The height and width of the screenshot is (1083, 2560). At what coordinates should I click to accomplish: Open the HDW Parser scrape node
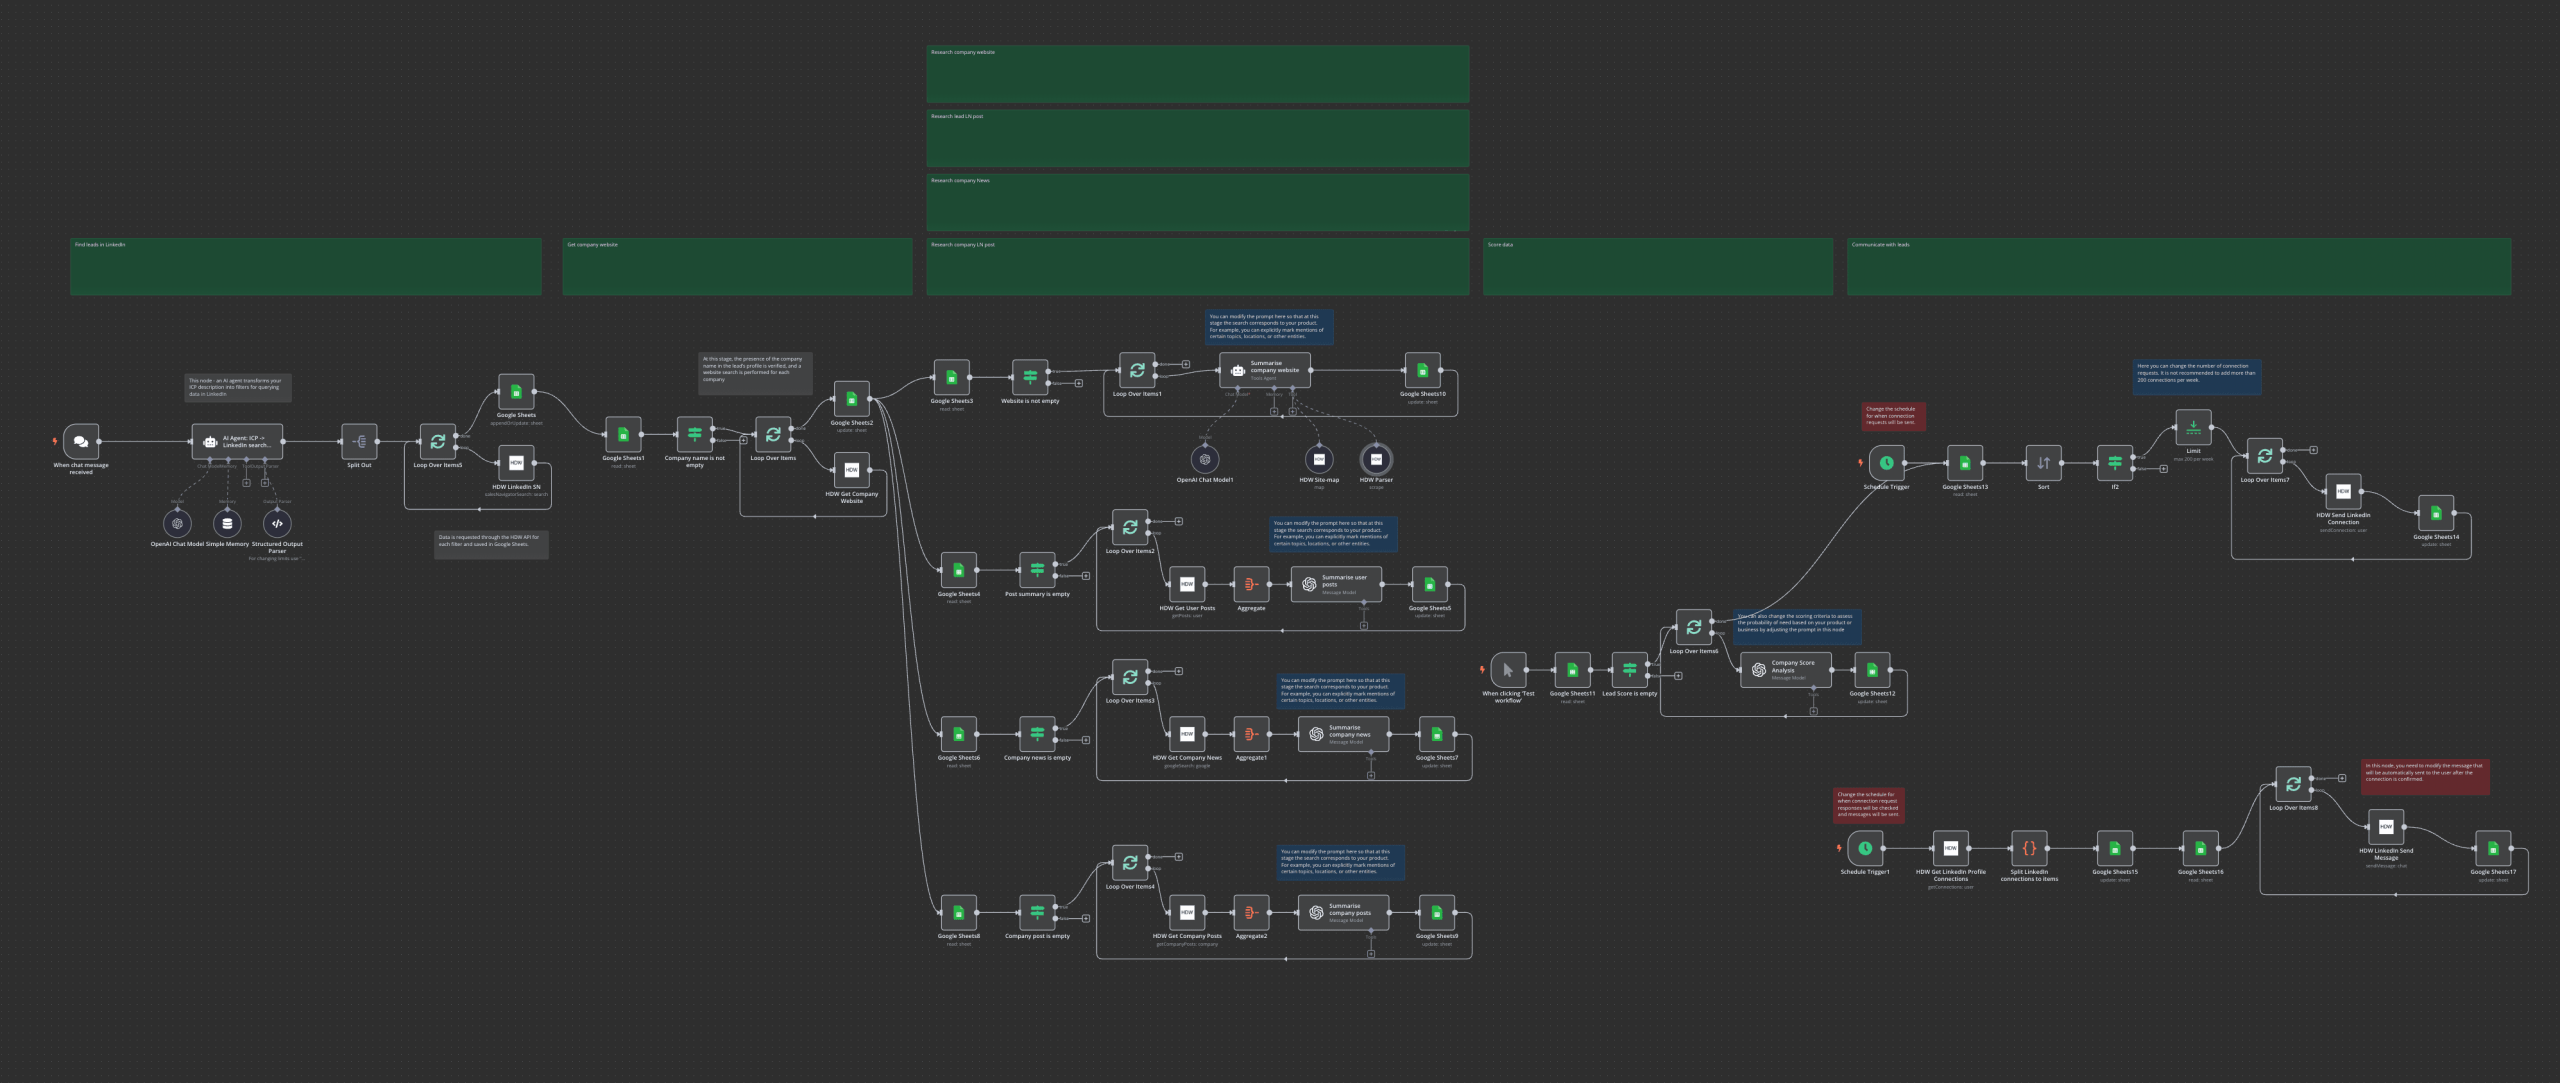[1378, 459]
